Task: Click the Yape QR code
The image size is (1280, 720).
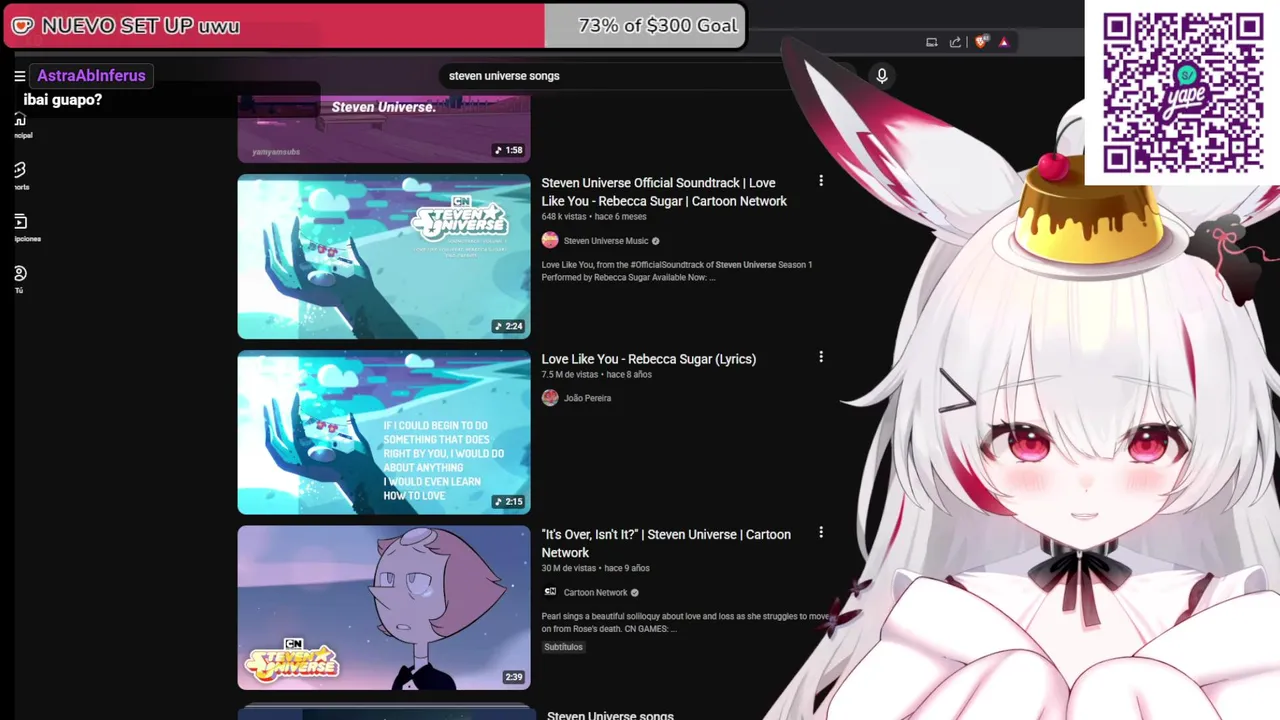Action: [x=1182, y=92]
